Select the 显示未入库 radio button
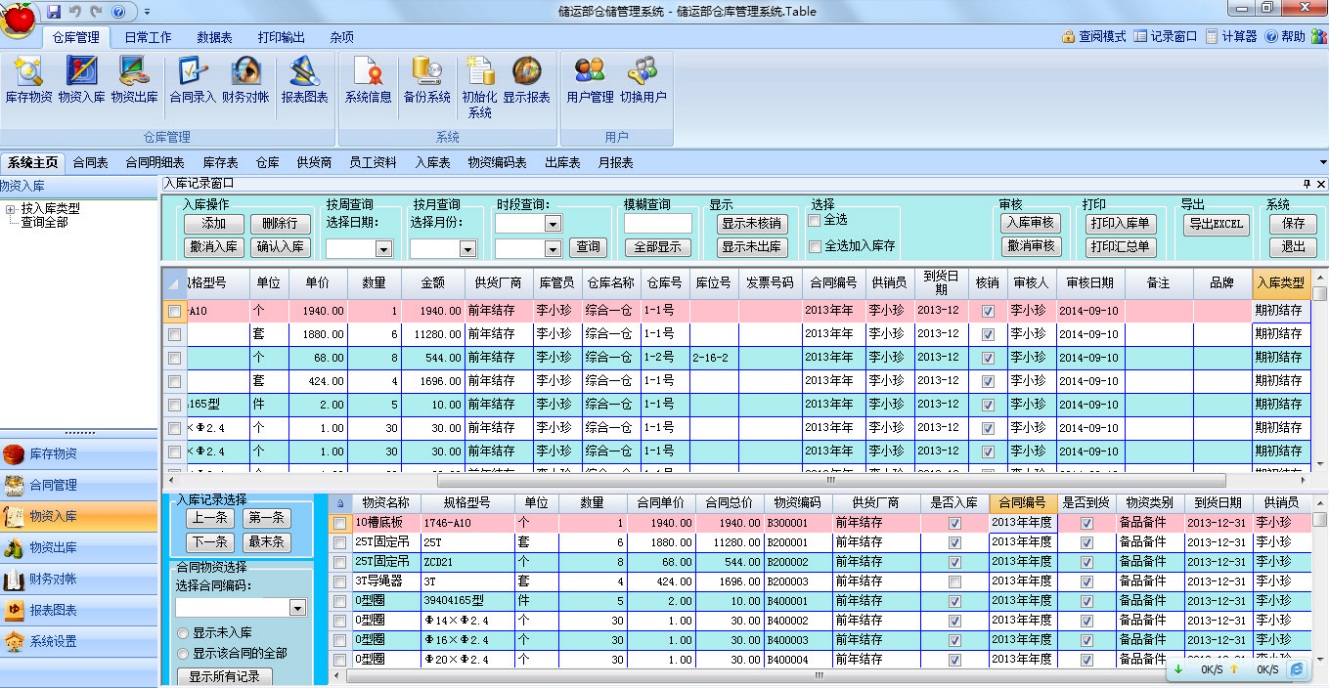This screenshot has height=688, width=1329. pos(183,633)
